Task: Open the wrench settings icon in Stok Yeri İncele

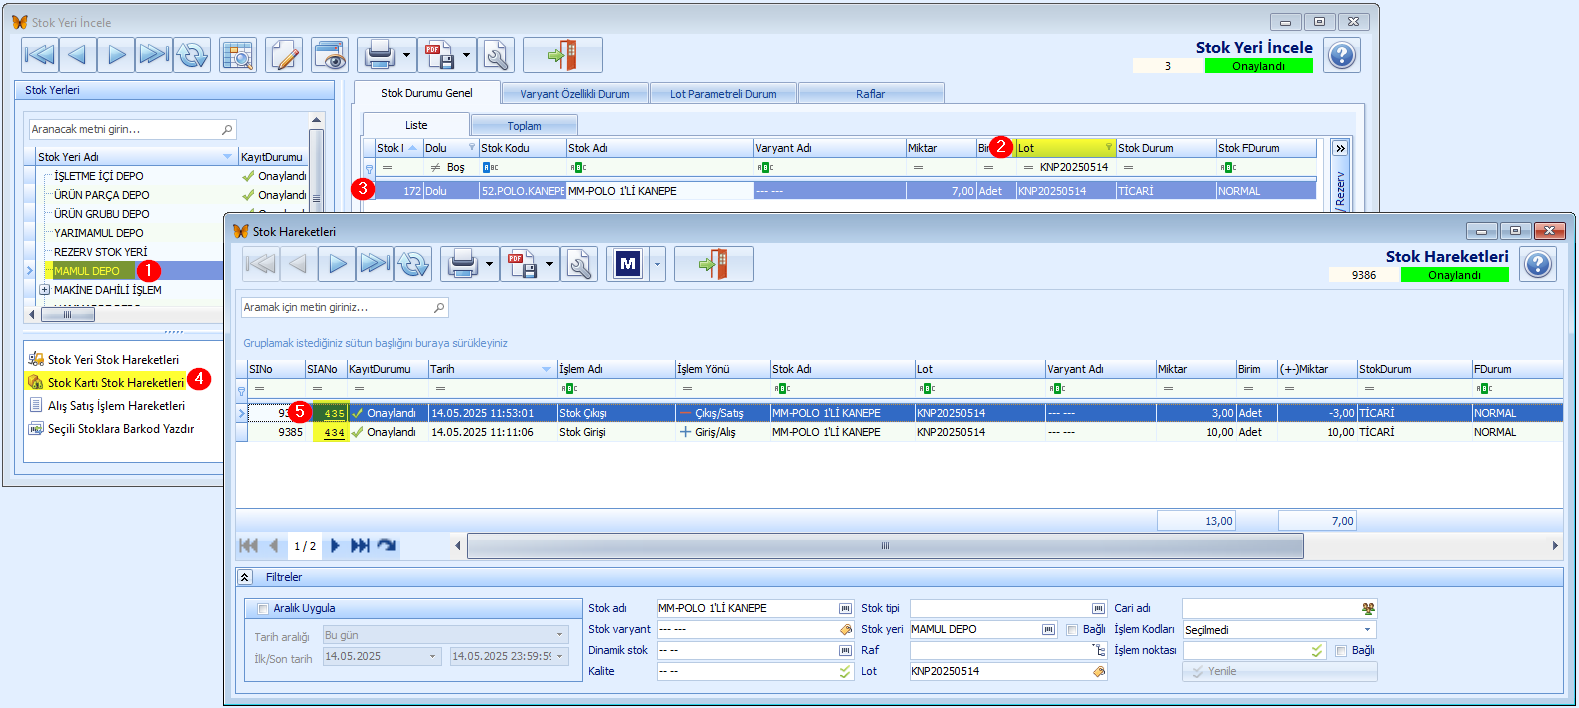Action: coord(496,55)
